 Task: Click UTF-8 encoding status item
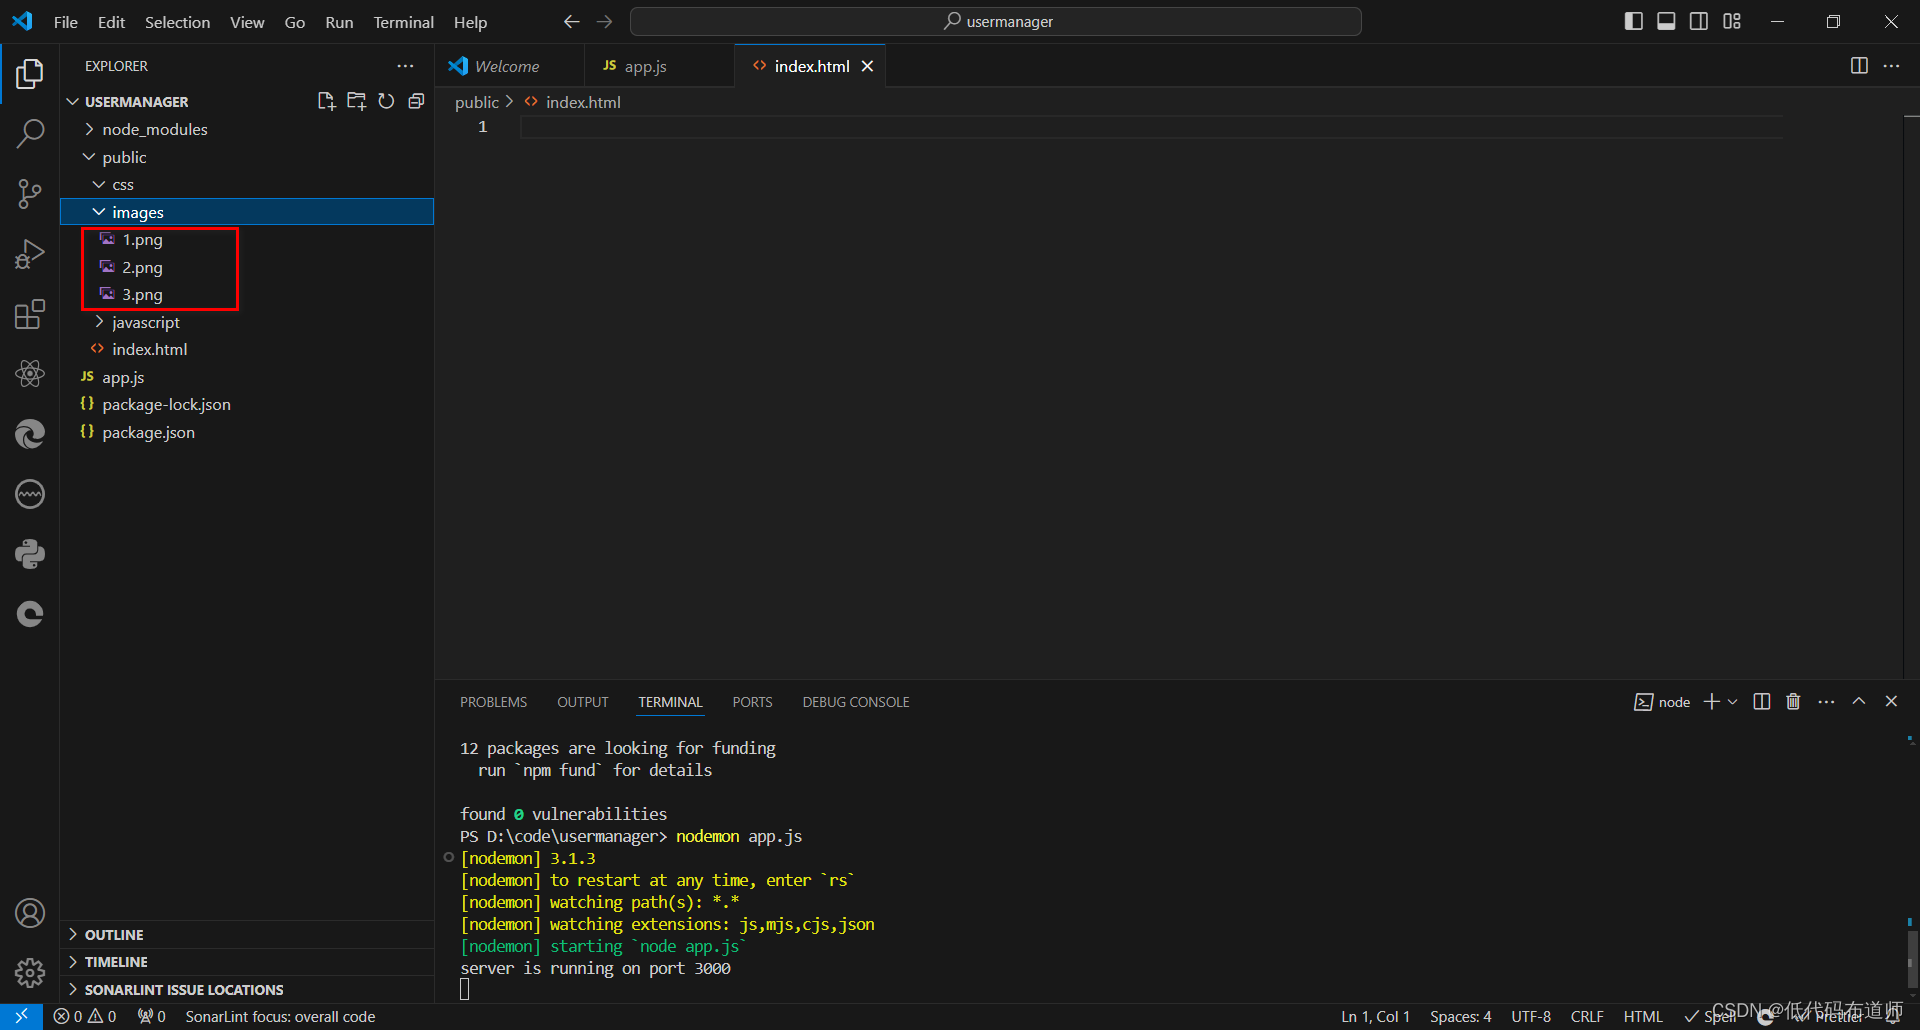tap(1531, 1017)
